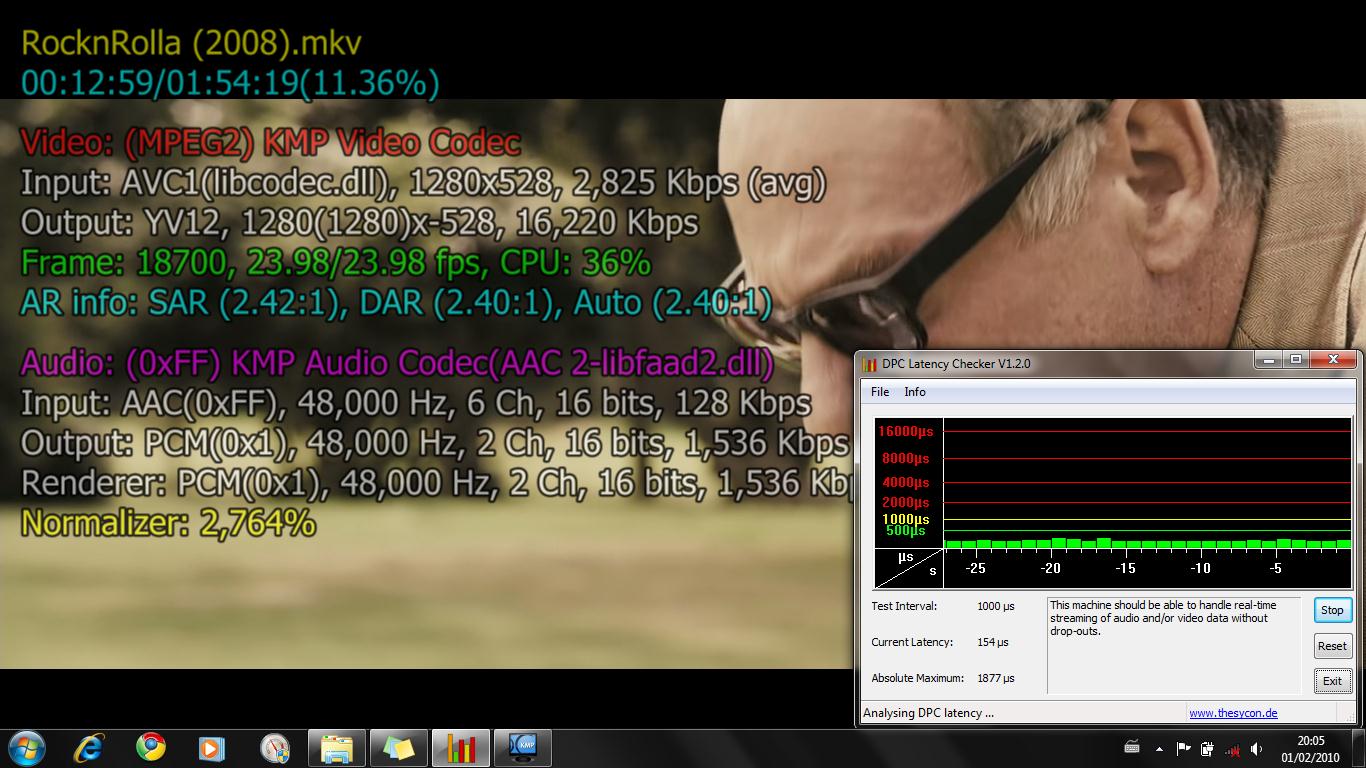Image resolution: width=1366 pixels, height=768 pixels.
Task: Click the machine capability message text box
Action: (1174, 645)
